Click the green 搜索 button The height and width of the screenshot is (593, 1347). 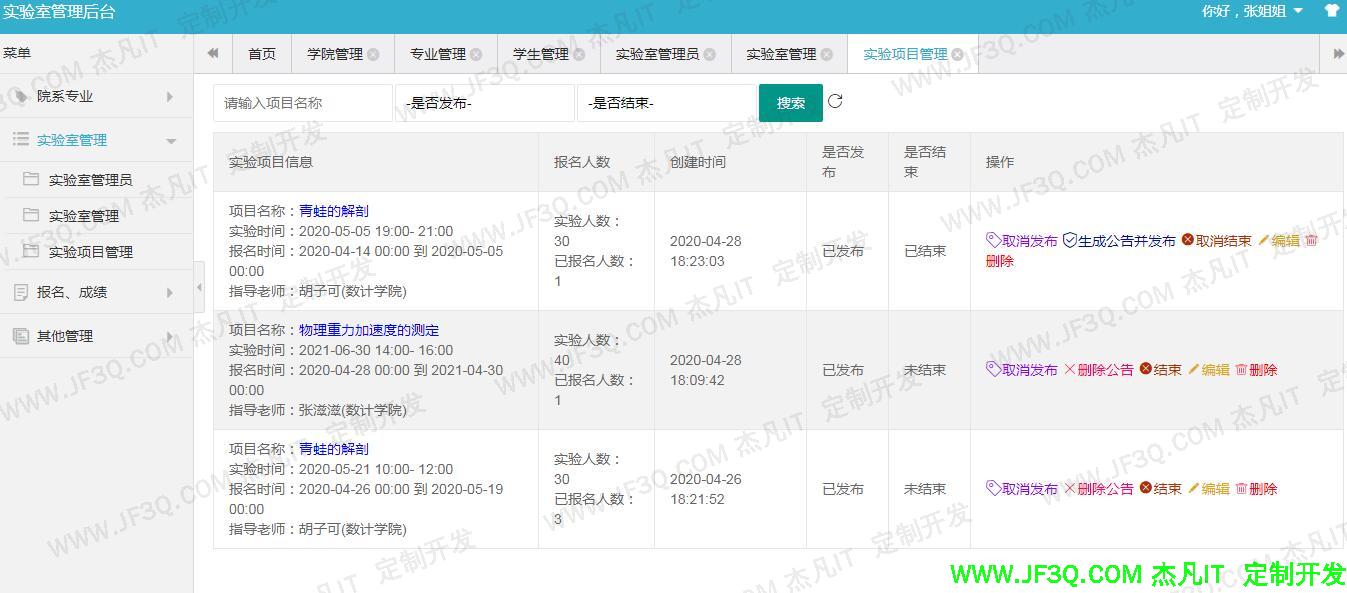790,101
